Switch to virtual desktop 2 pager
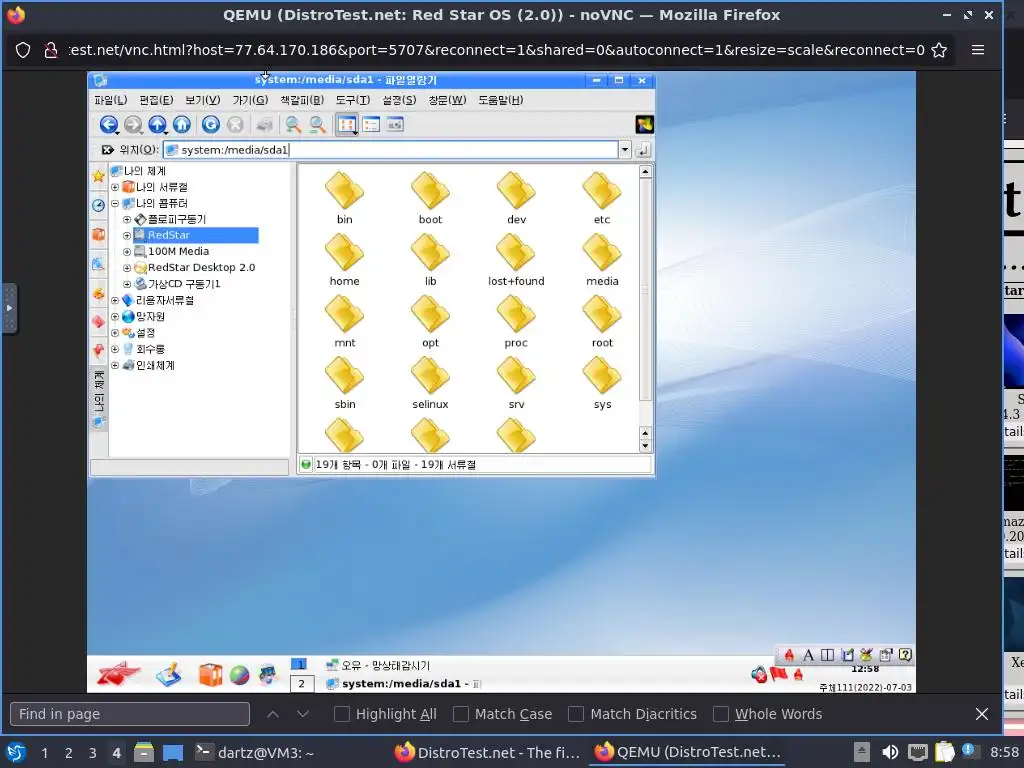This screenshot has height=768, width=1024. pos(301,684)
